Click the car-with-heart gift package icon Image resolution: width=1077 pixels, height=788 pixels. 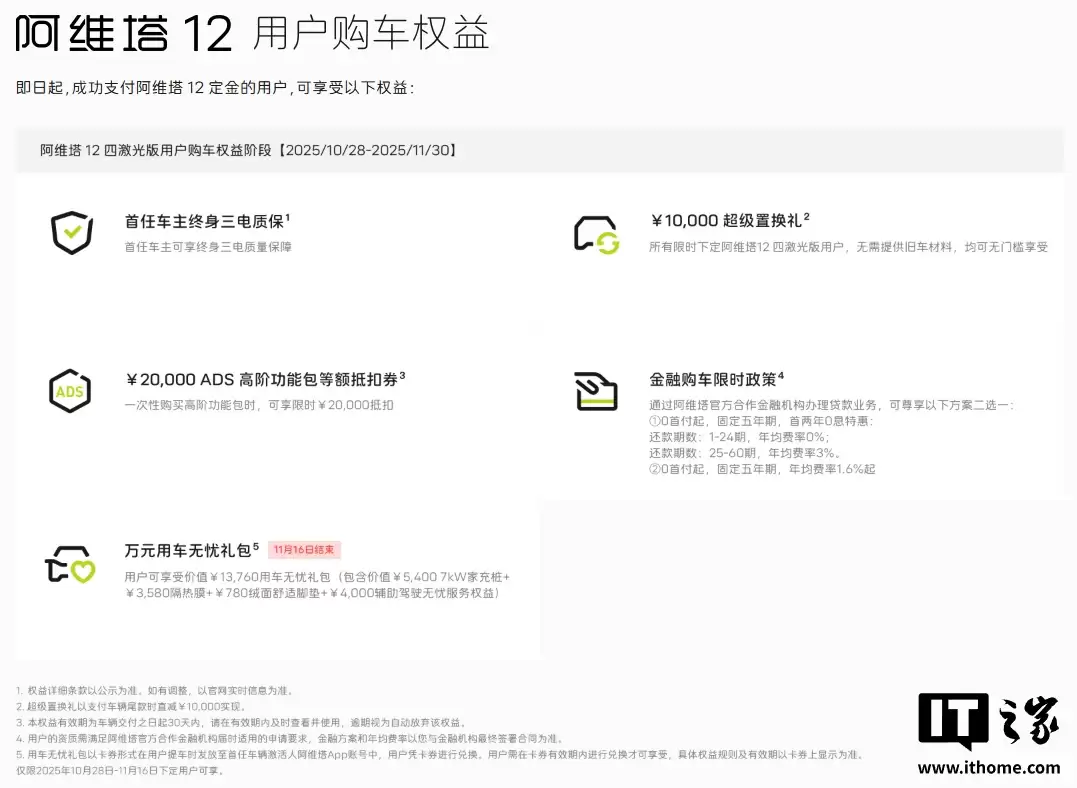(70, 563)
